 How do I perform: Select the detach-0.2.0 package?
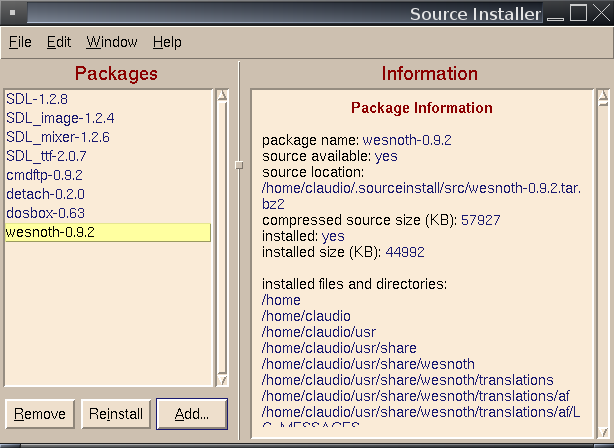coord(45,194)
